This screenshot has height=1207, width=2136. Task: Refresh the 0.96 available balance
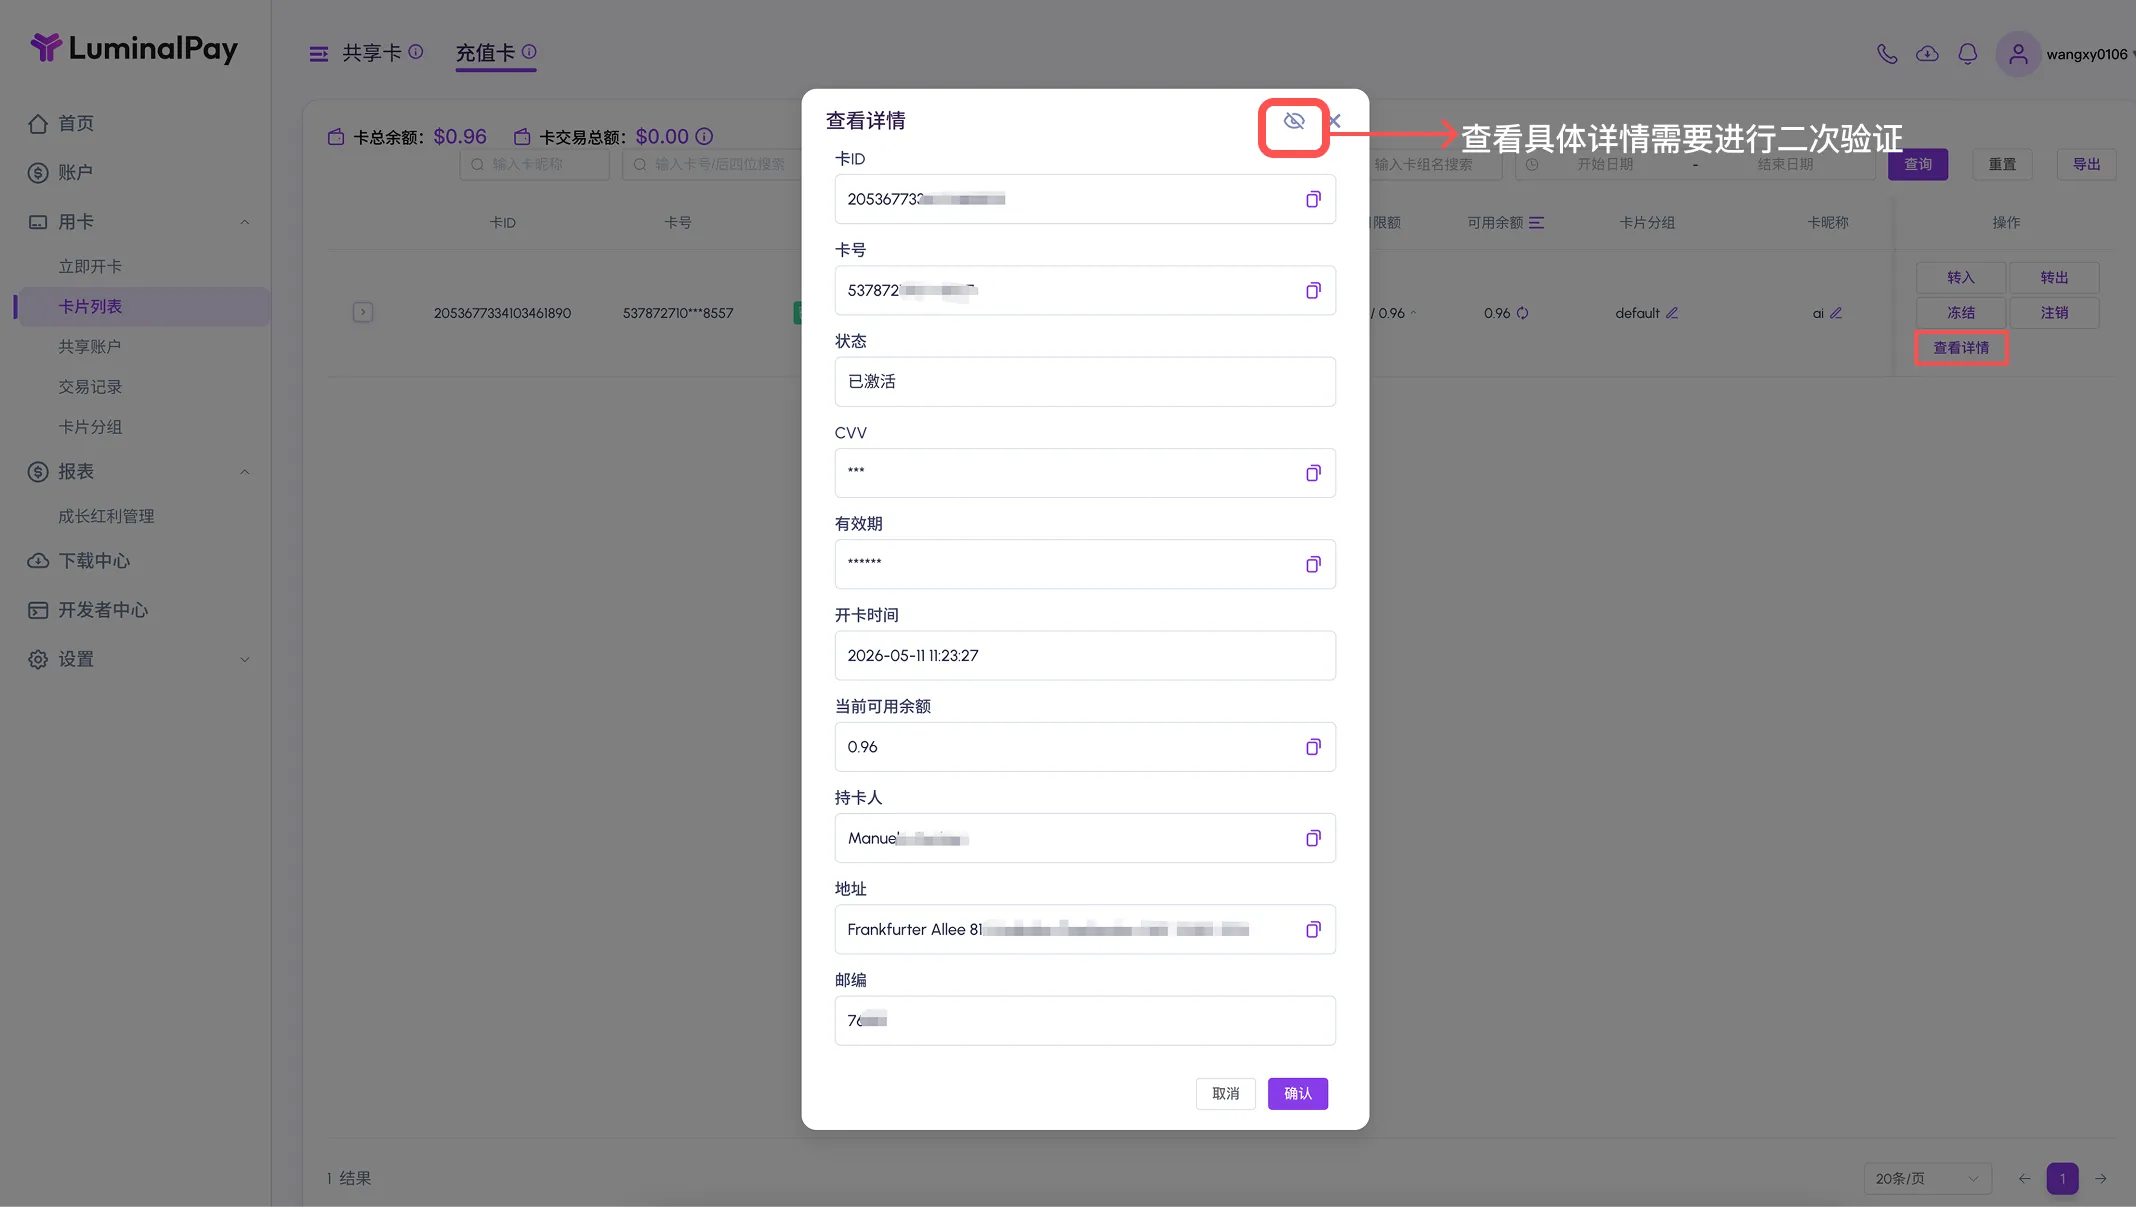(x=1522, y=313)
